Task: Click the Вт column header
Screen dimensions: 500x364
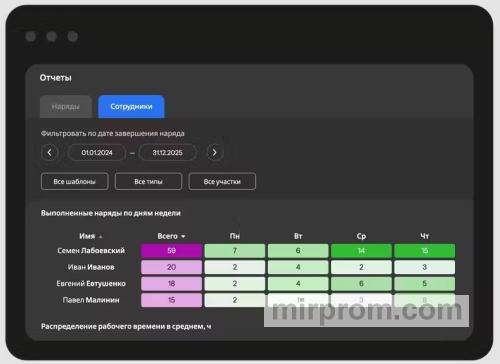Action: click(298, 236)
